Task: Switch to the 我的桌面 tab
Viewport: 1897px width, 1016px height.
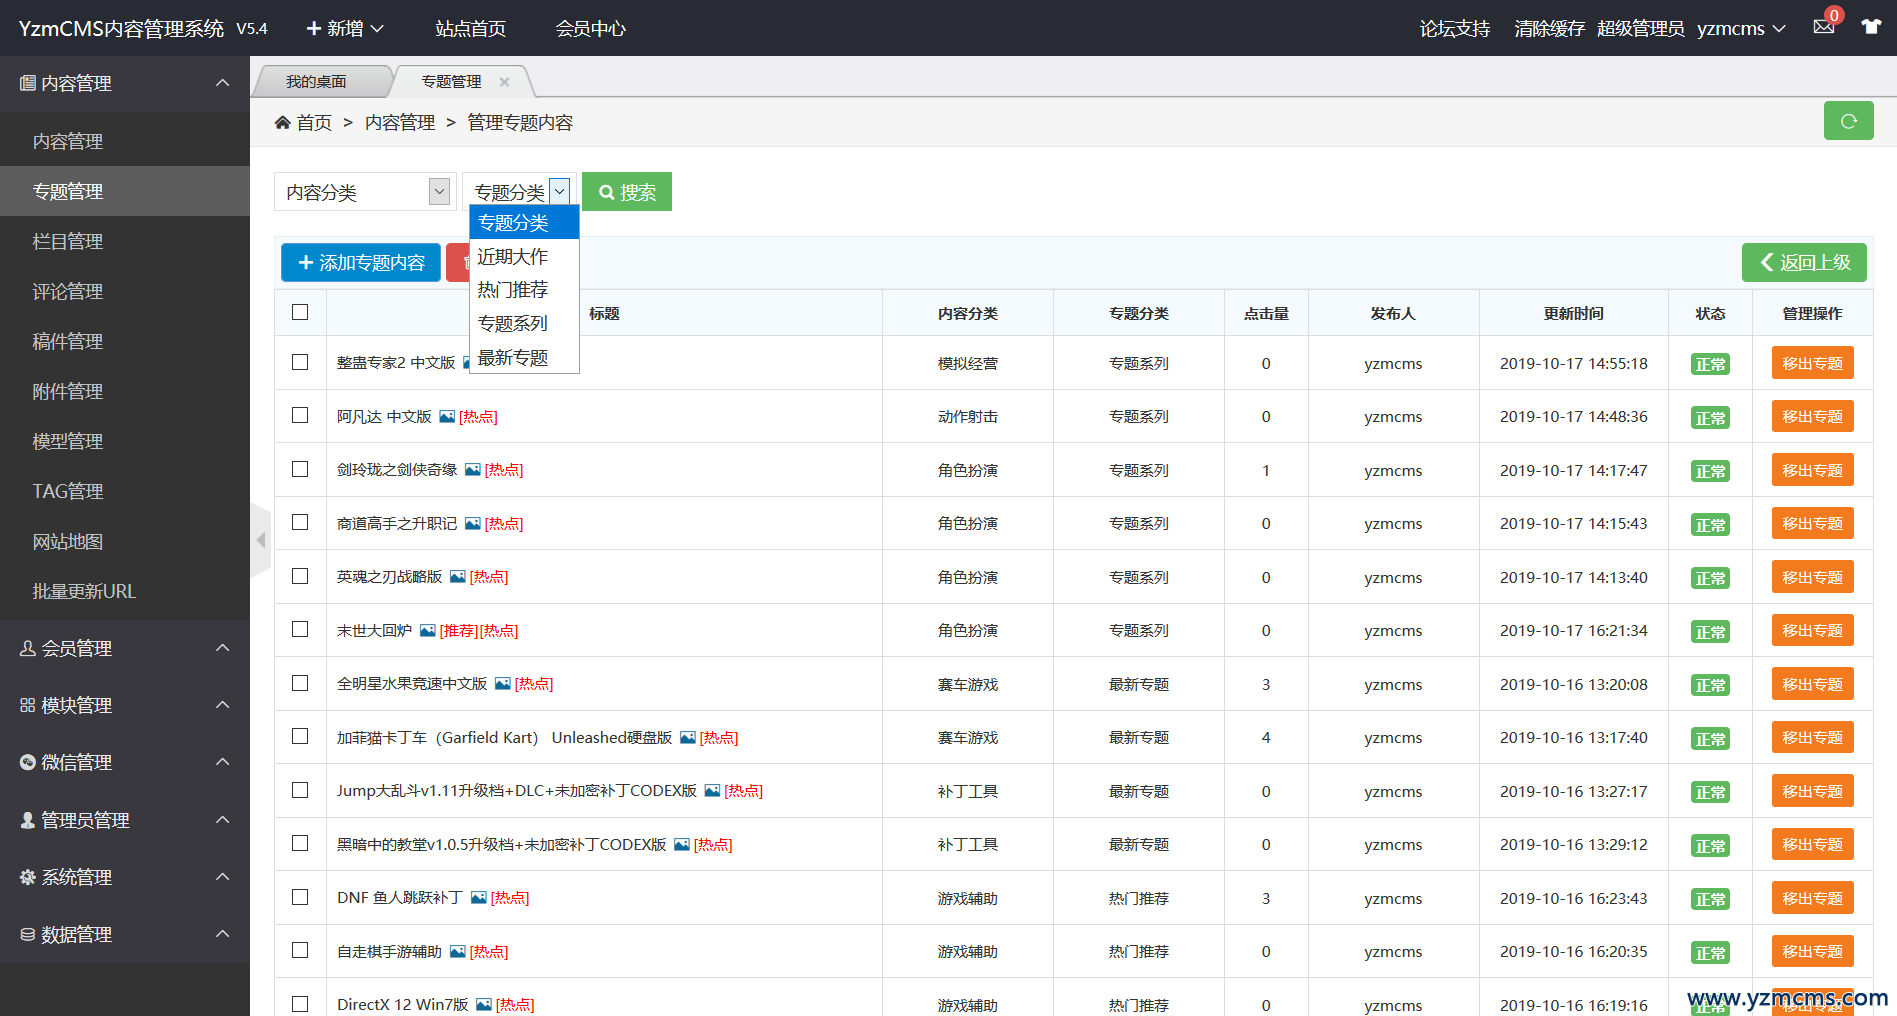Action: [x=316, y=82]
